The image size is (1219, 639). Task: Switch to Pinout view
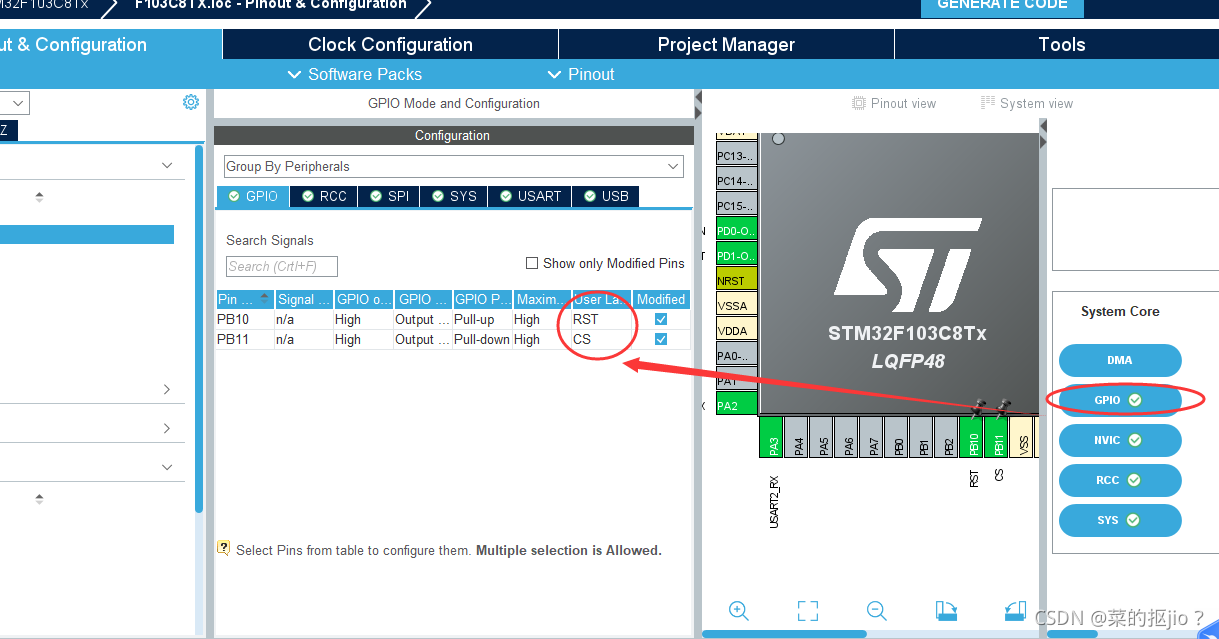(894, 103)
